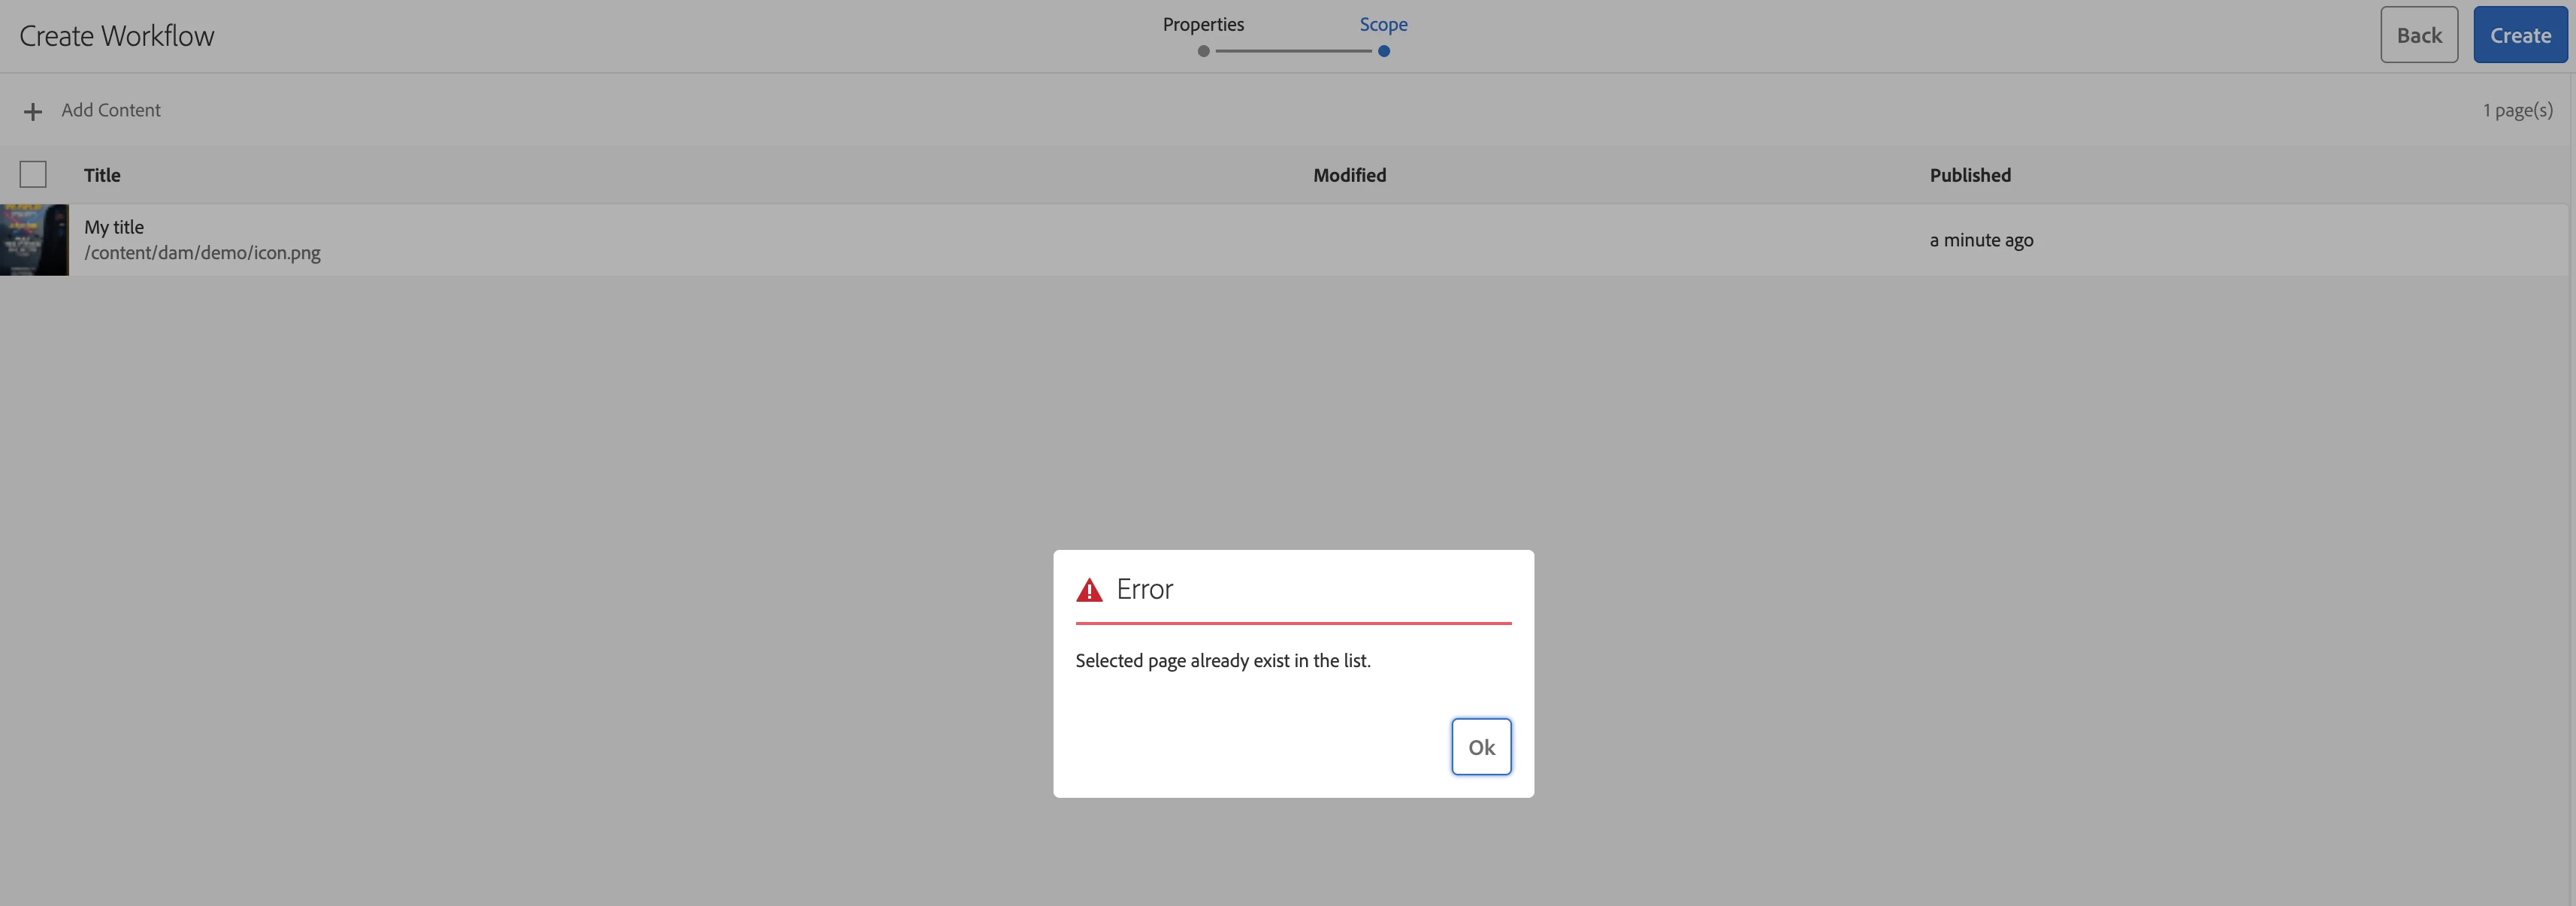Click the 'Selected page already exist' message
Image resolution: width=2576 pixels, height=906 pixels.
1222,661
